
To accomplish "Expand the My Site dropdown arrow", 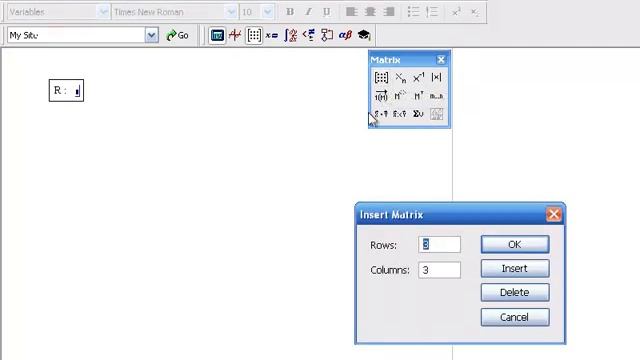I will tap(151, 36).
